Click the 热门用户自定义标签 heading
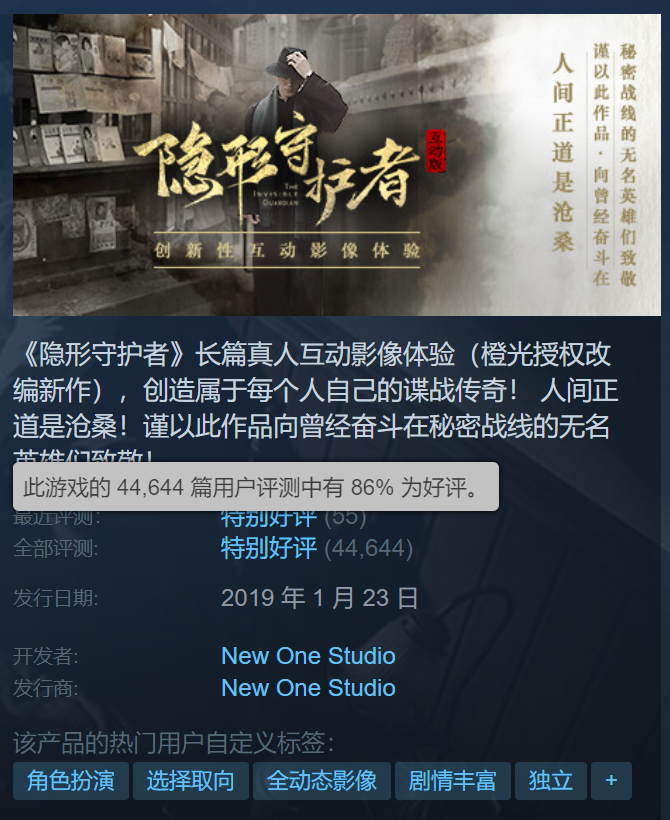 [174, 743]
